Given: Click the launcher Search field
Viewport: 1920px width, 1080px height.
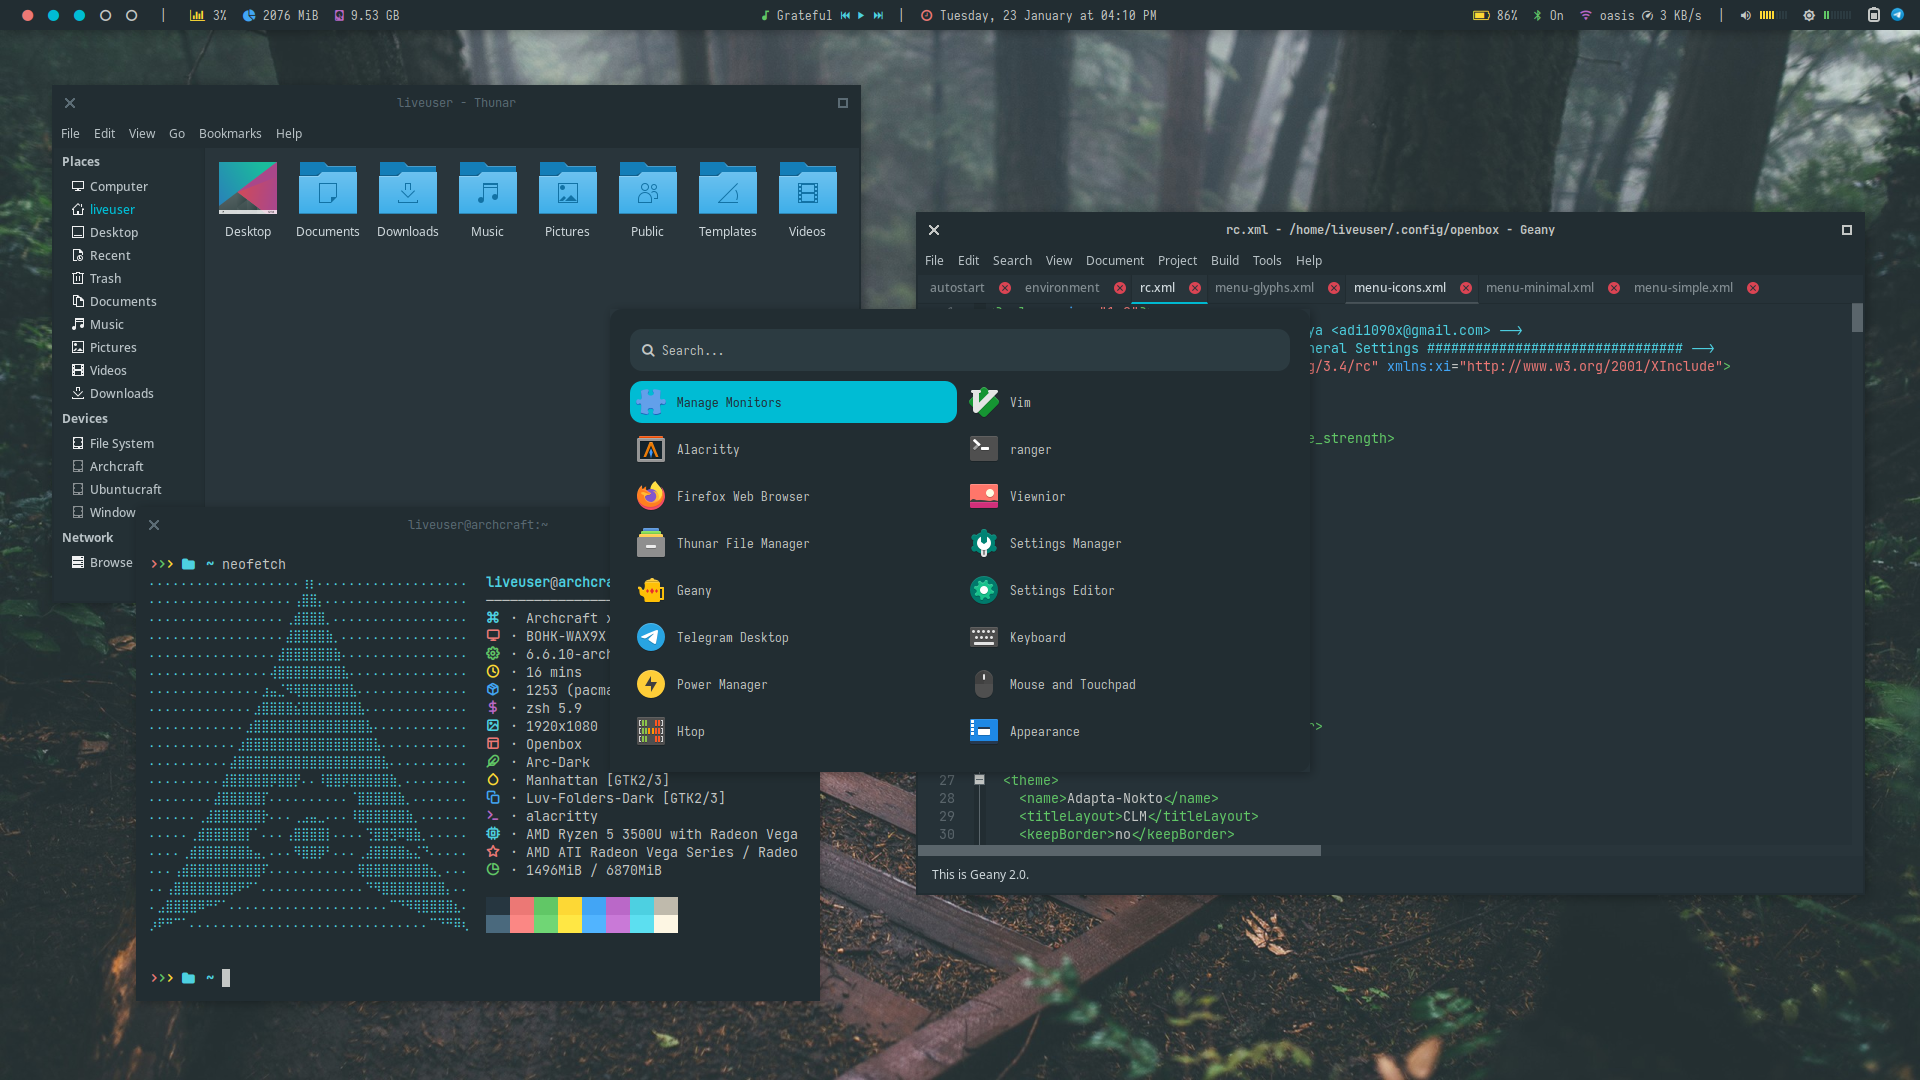Looking at the screenshot, I should (x=960, y=350).
